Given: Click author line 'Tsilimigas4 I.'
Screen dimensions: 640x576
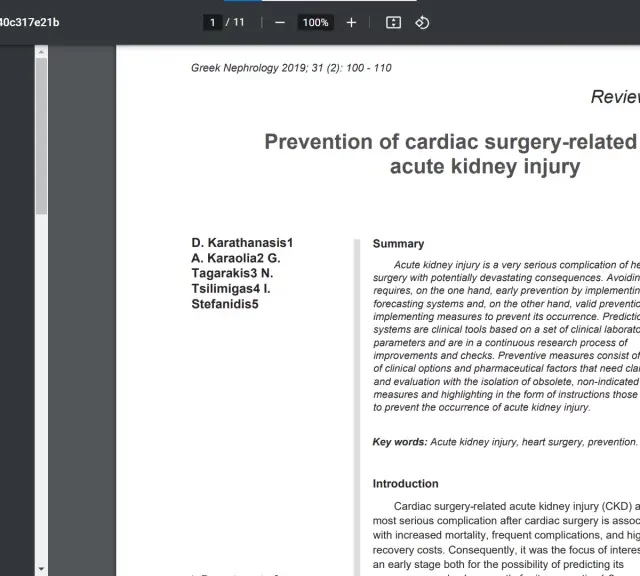Looking at the screenshot, I should click(x=231, y=289).
